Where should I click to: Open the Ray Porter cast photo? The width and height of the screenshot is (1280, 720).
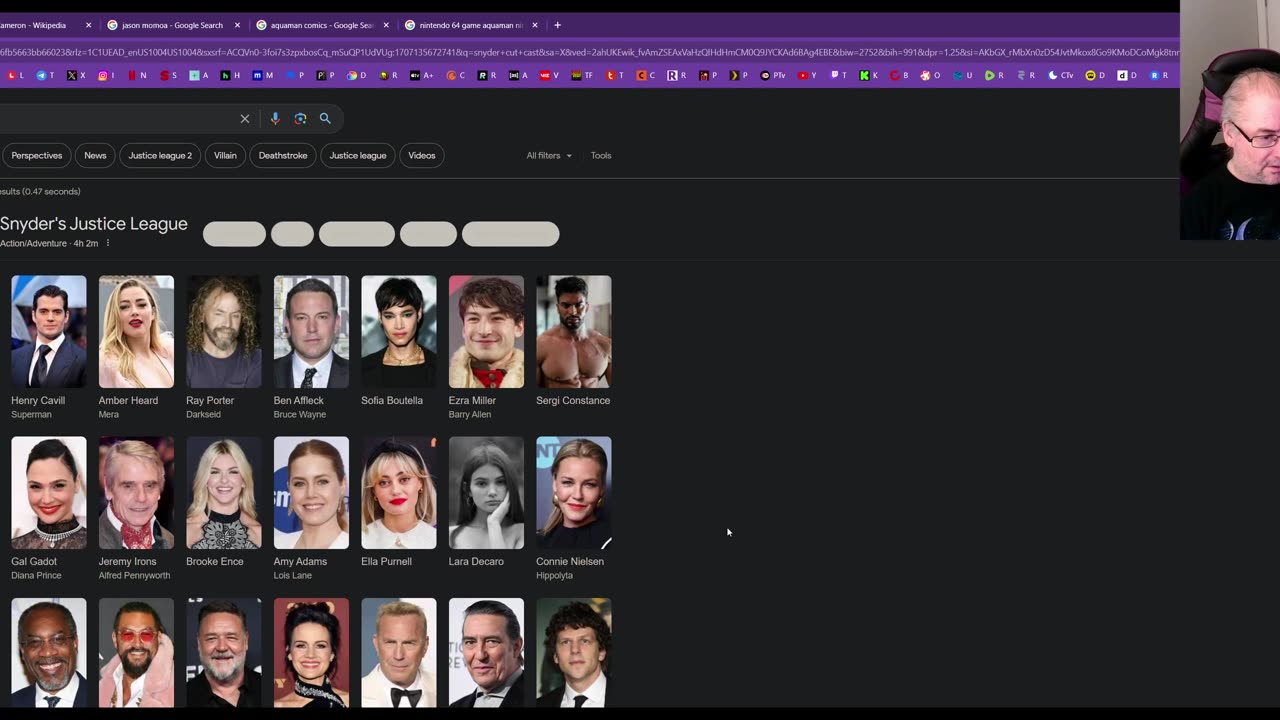(x=224, y=331)
